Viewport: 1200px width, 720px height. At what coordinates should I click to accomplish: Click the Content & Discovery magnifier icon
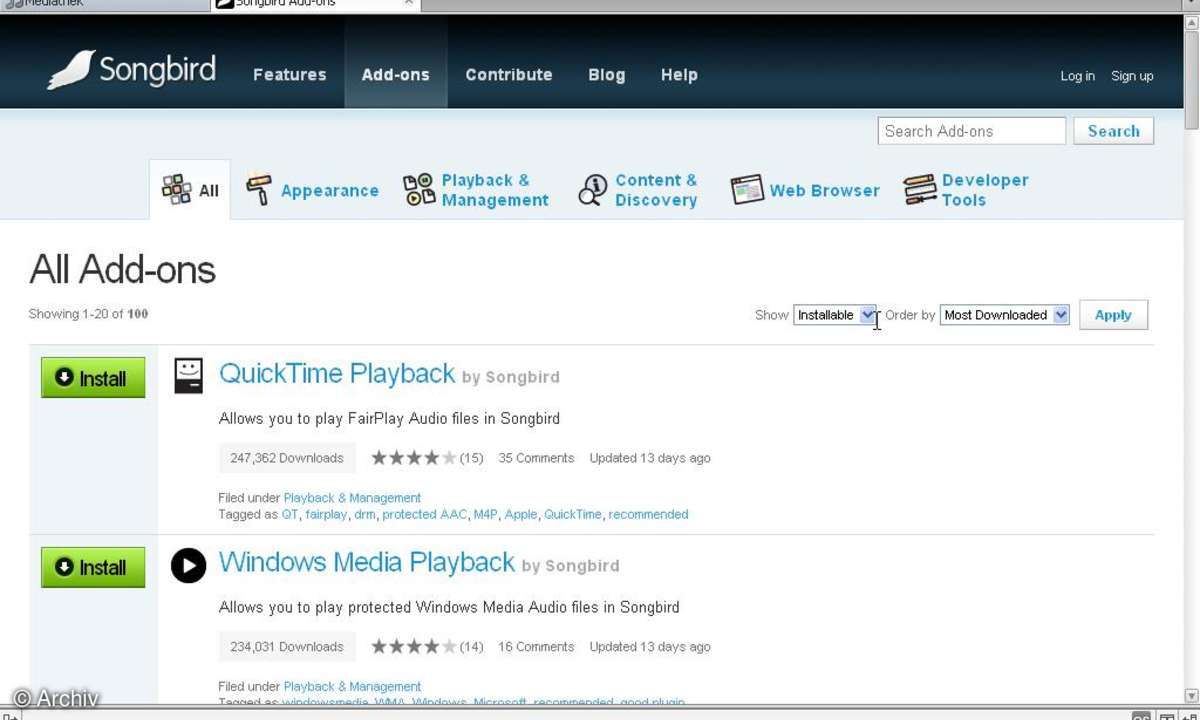click(593, 190)
